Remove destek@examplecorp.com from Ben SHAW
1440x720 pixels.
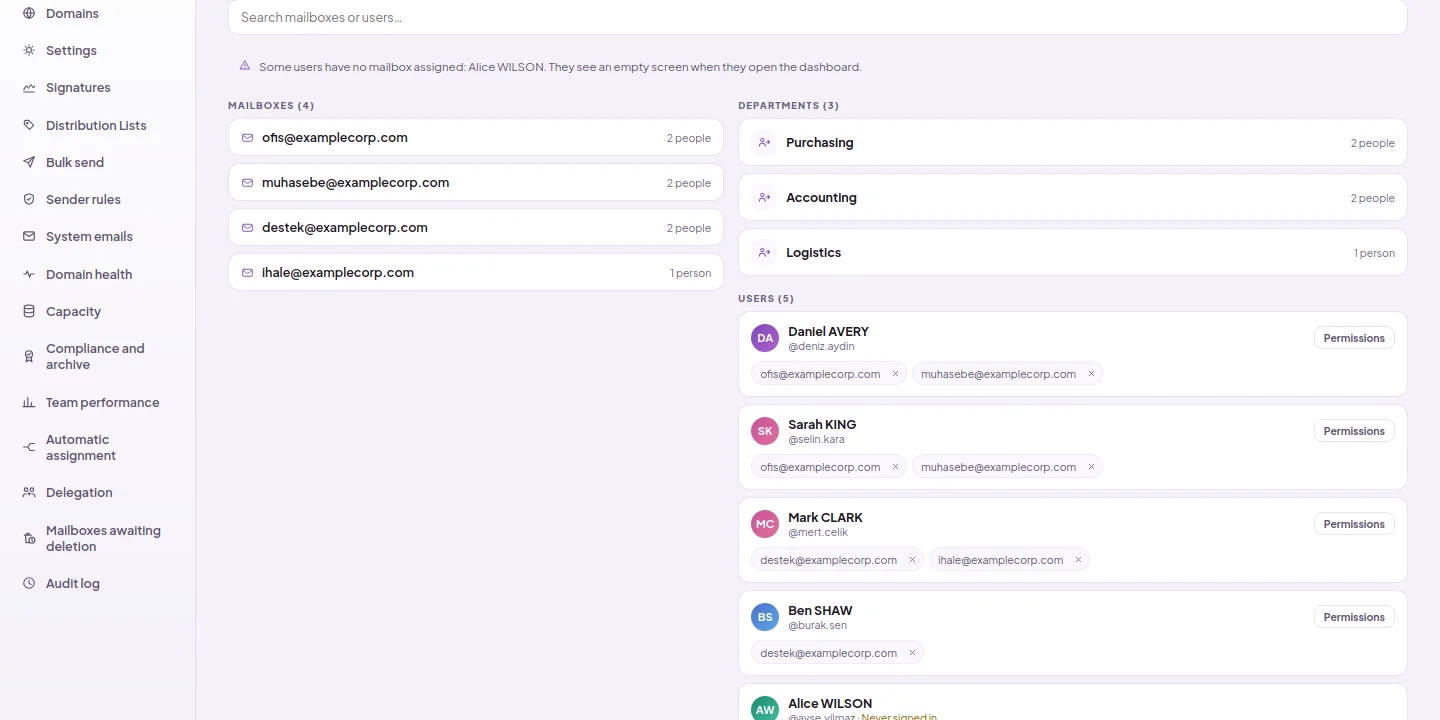[x=912, y=653]
